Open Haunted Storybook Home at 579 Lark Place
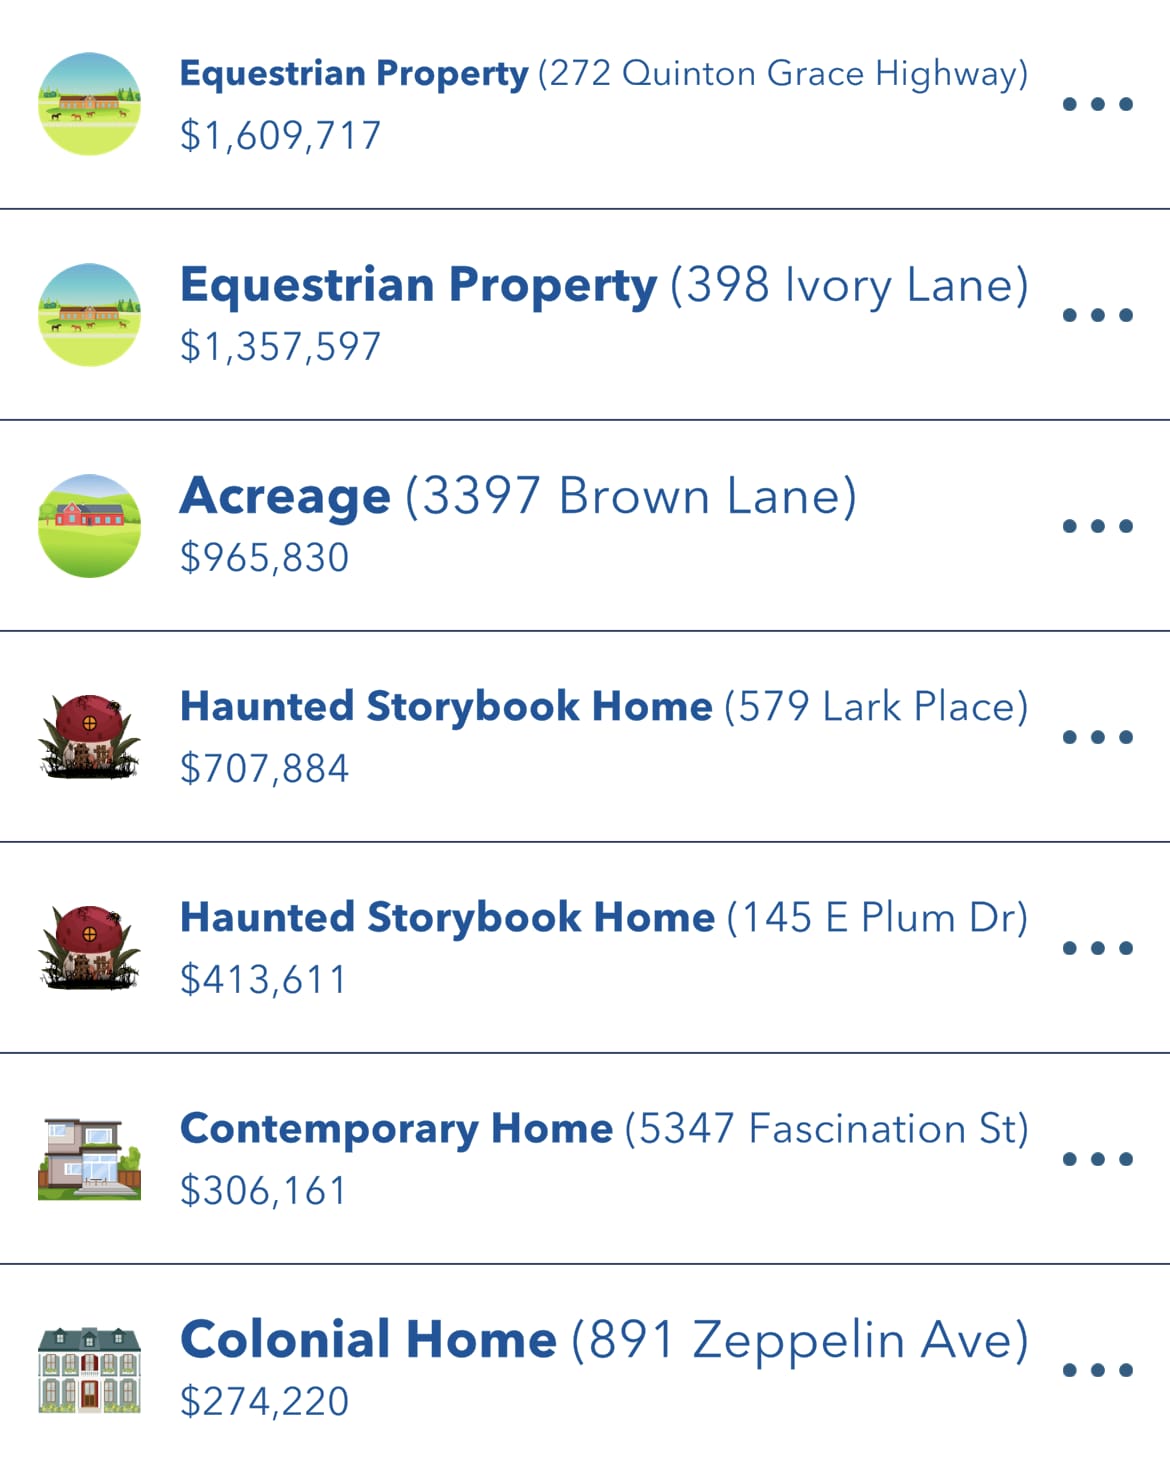Screen dimensions: 1170x1470 [x=603, y=707]
